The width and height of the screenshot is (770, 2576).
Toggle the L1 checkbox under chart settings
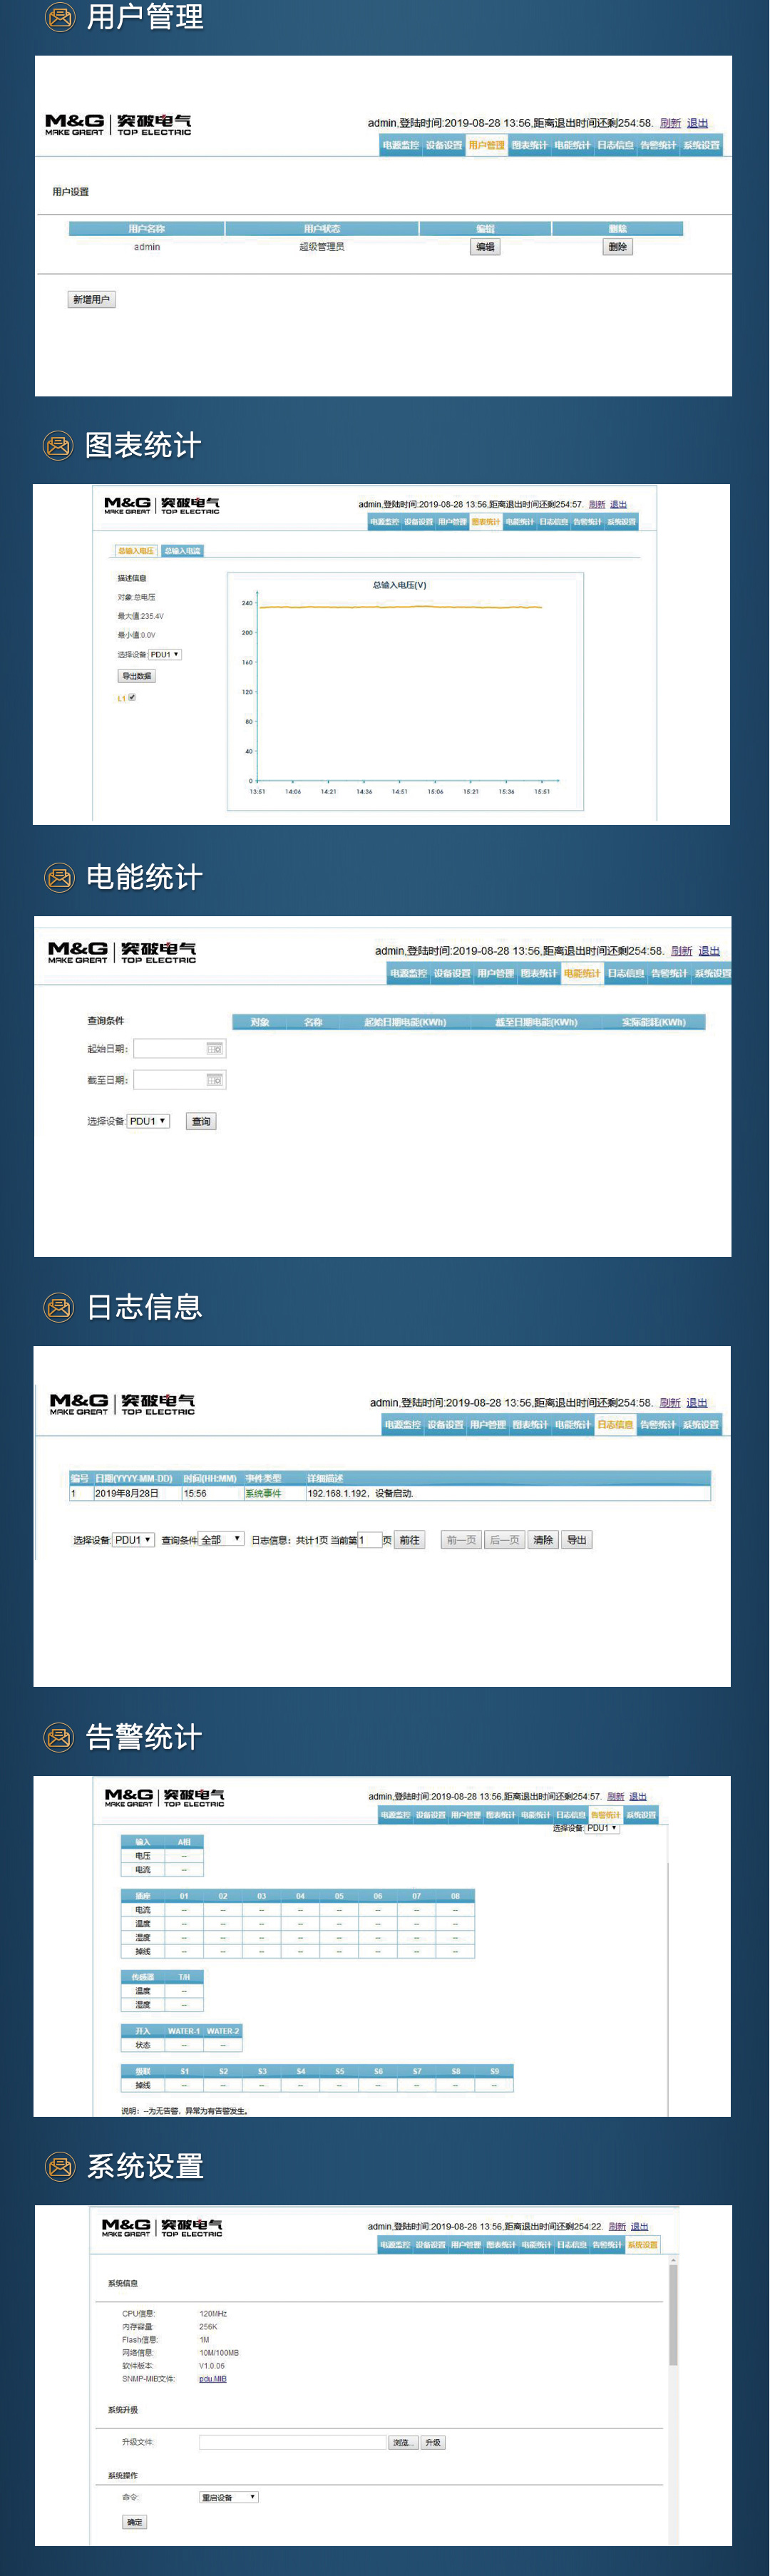[x=132, y=697]
